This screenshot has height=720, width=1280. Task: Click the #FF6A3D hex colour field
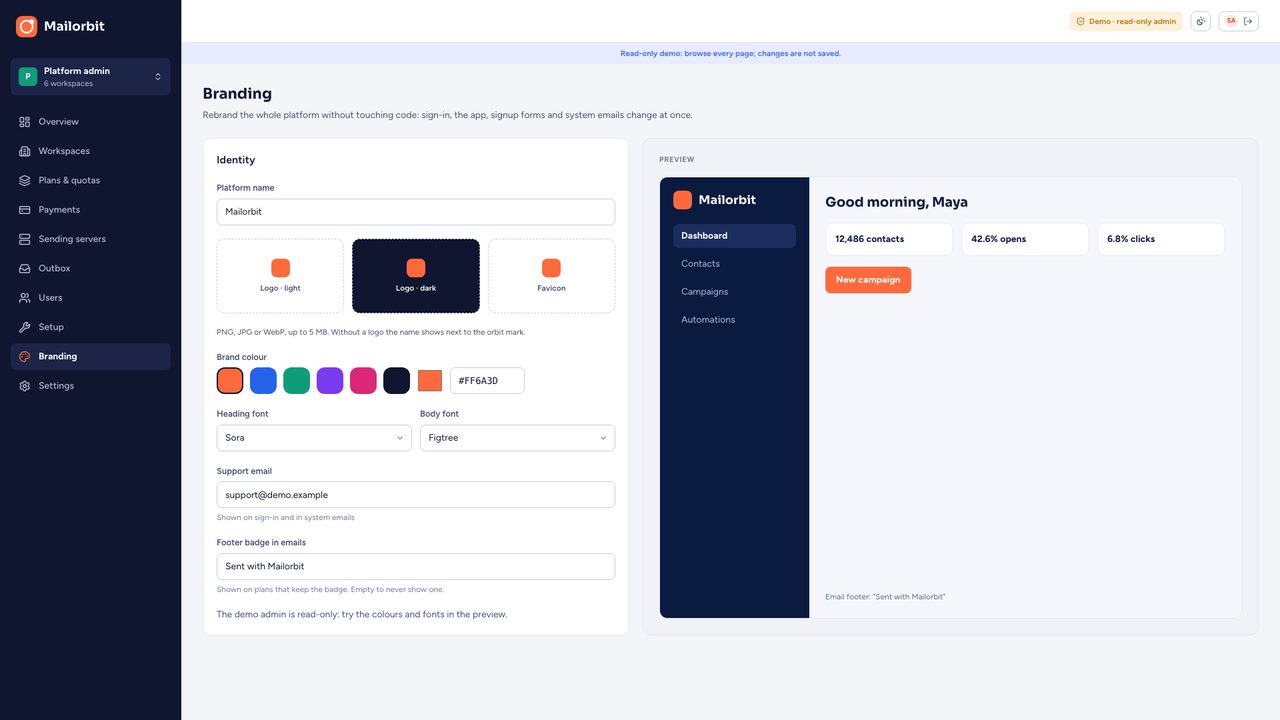pos(487,380)
